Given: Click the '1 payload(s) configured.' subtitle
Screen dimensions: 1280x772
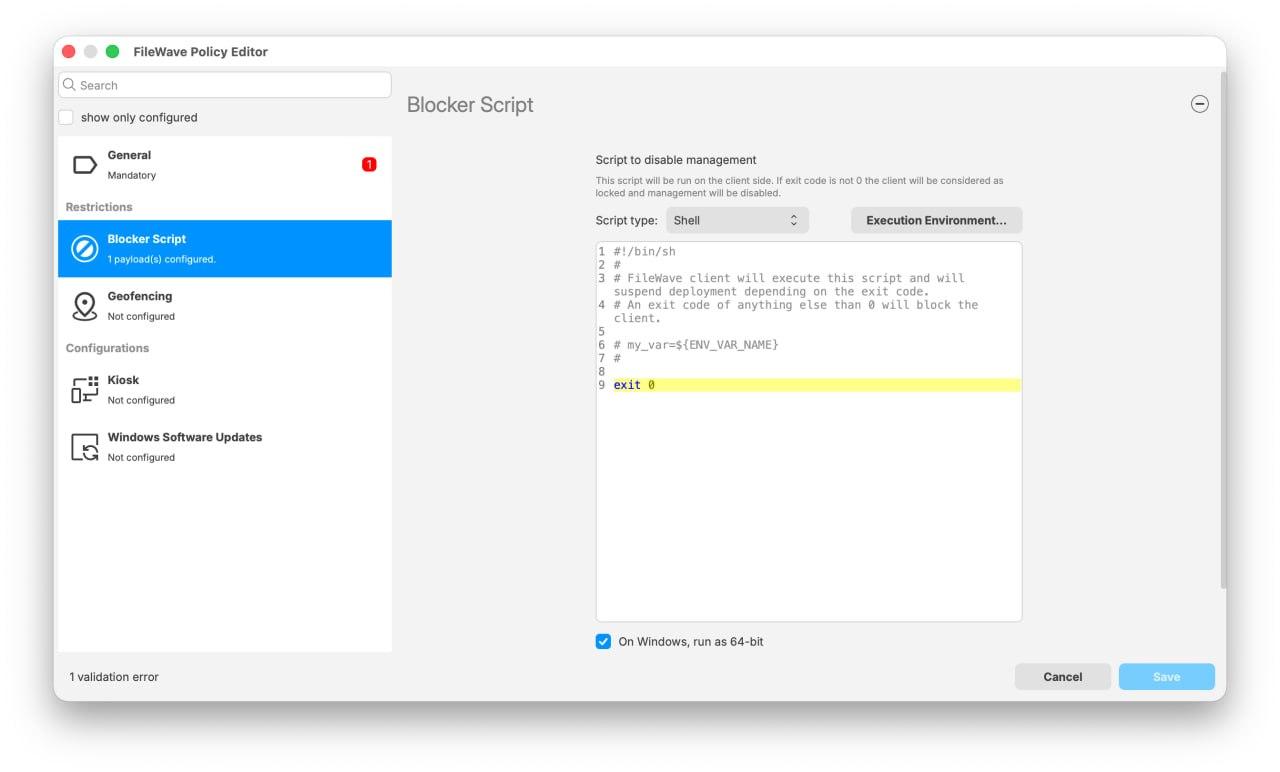Looking at the screenshot, I should click(x=162, y=259).
